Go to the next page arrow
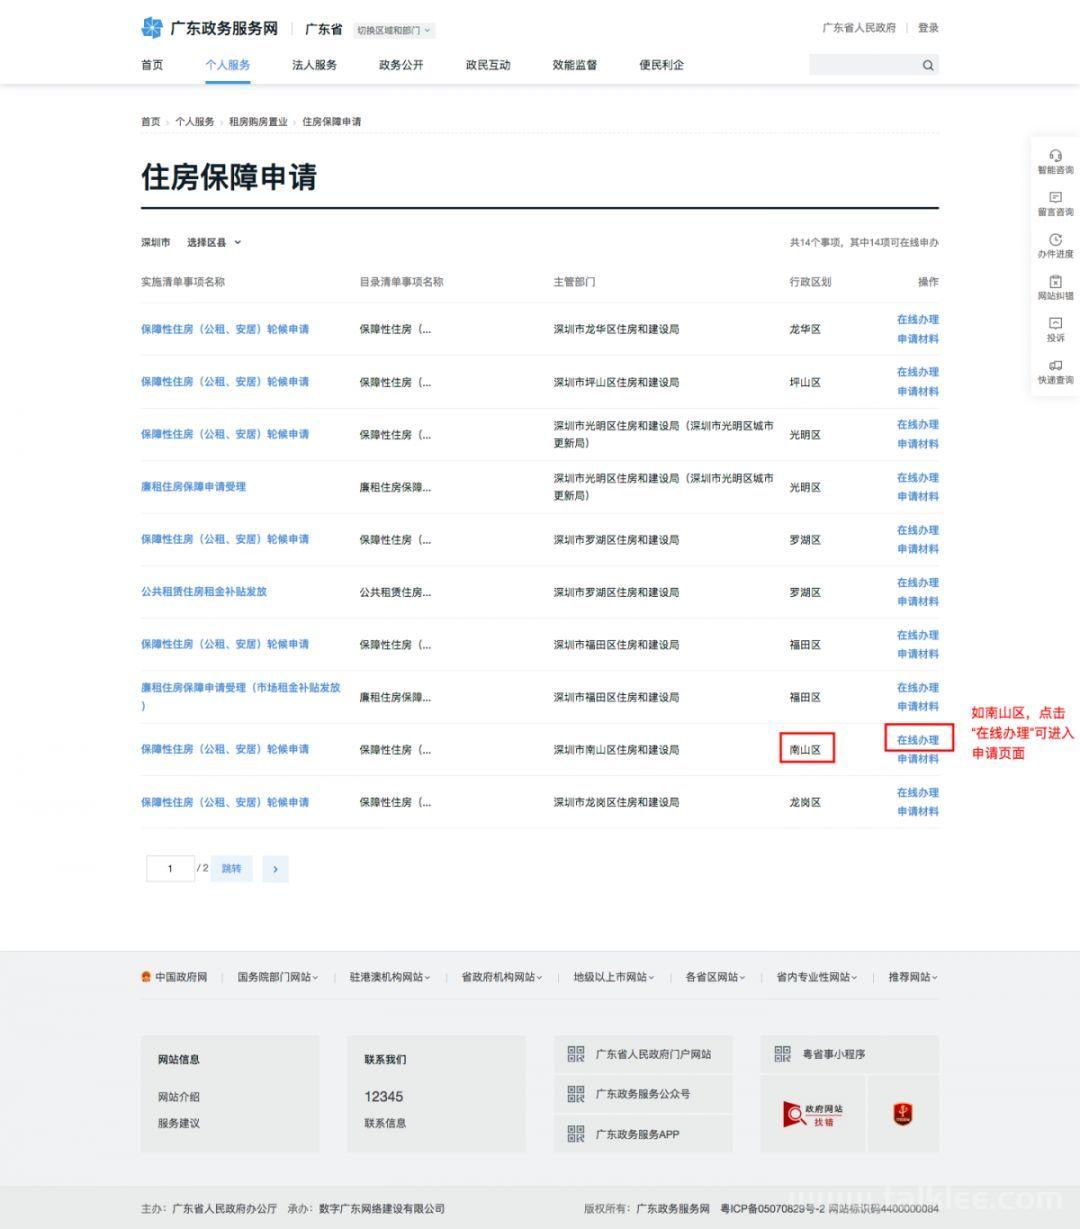1080x1229 pixels. (x=275, y=869)
